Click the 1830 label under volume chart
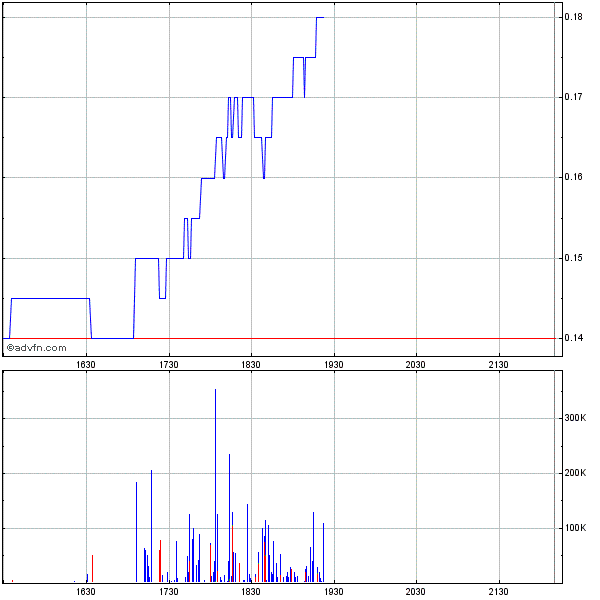 (251, 592)
